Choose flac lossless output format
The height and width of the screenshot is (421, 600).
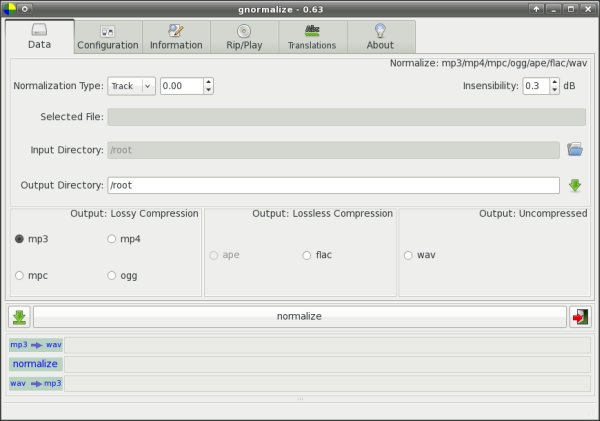pyautogui.click(x=307, y=255)
